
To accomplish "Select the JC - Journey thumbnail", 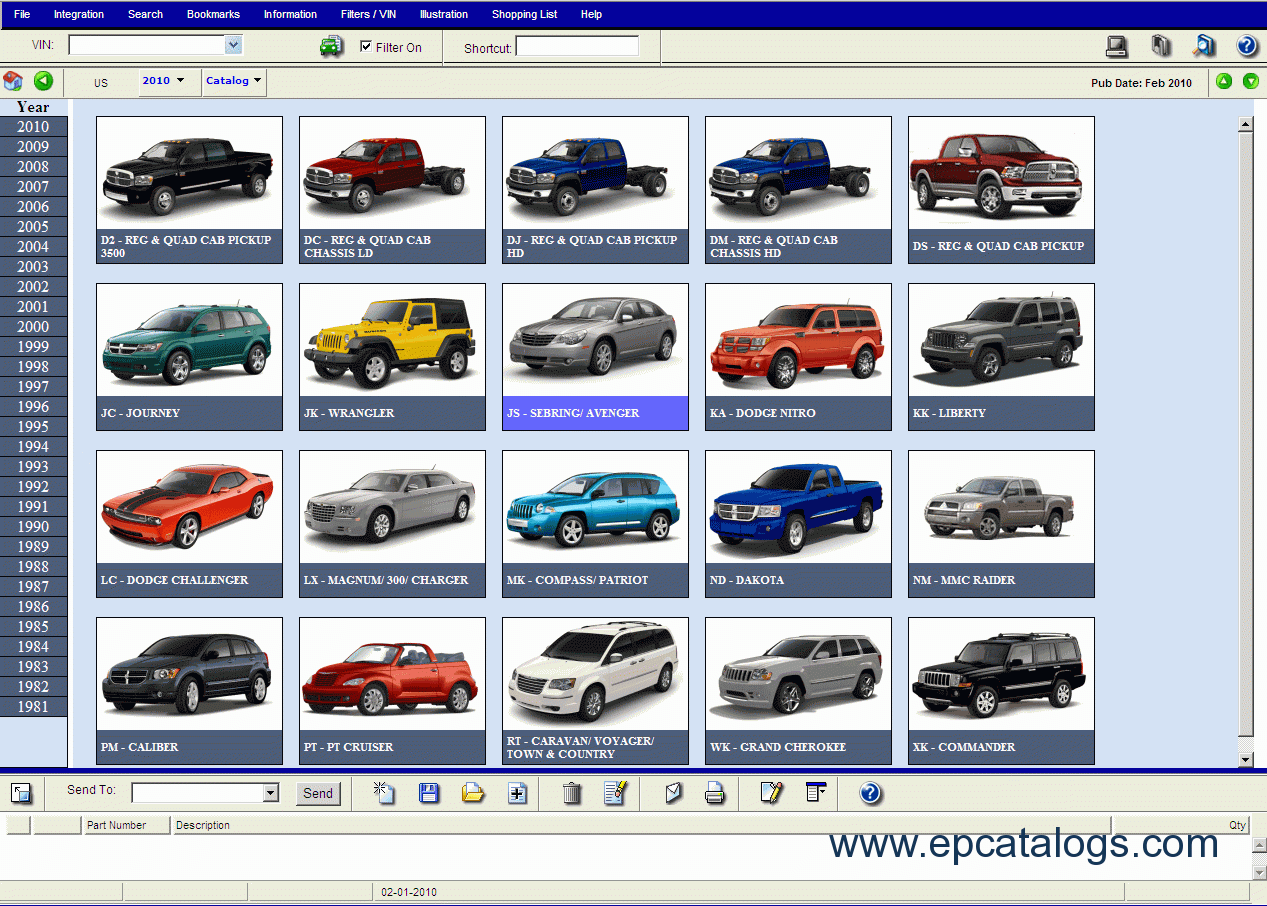I will [189, 357].
